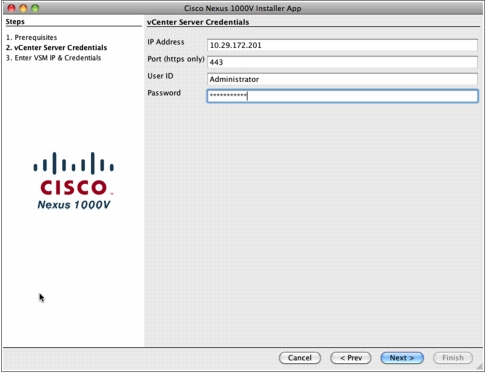Click into the User ID field

(x=342, y=79)
